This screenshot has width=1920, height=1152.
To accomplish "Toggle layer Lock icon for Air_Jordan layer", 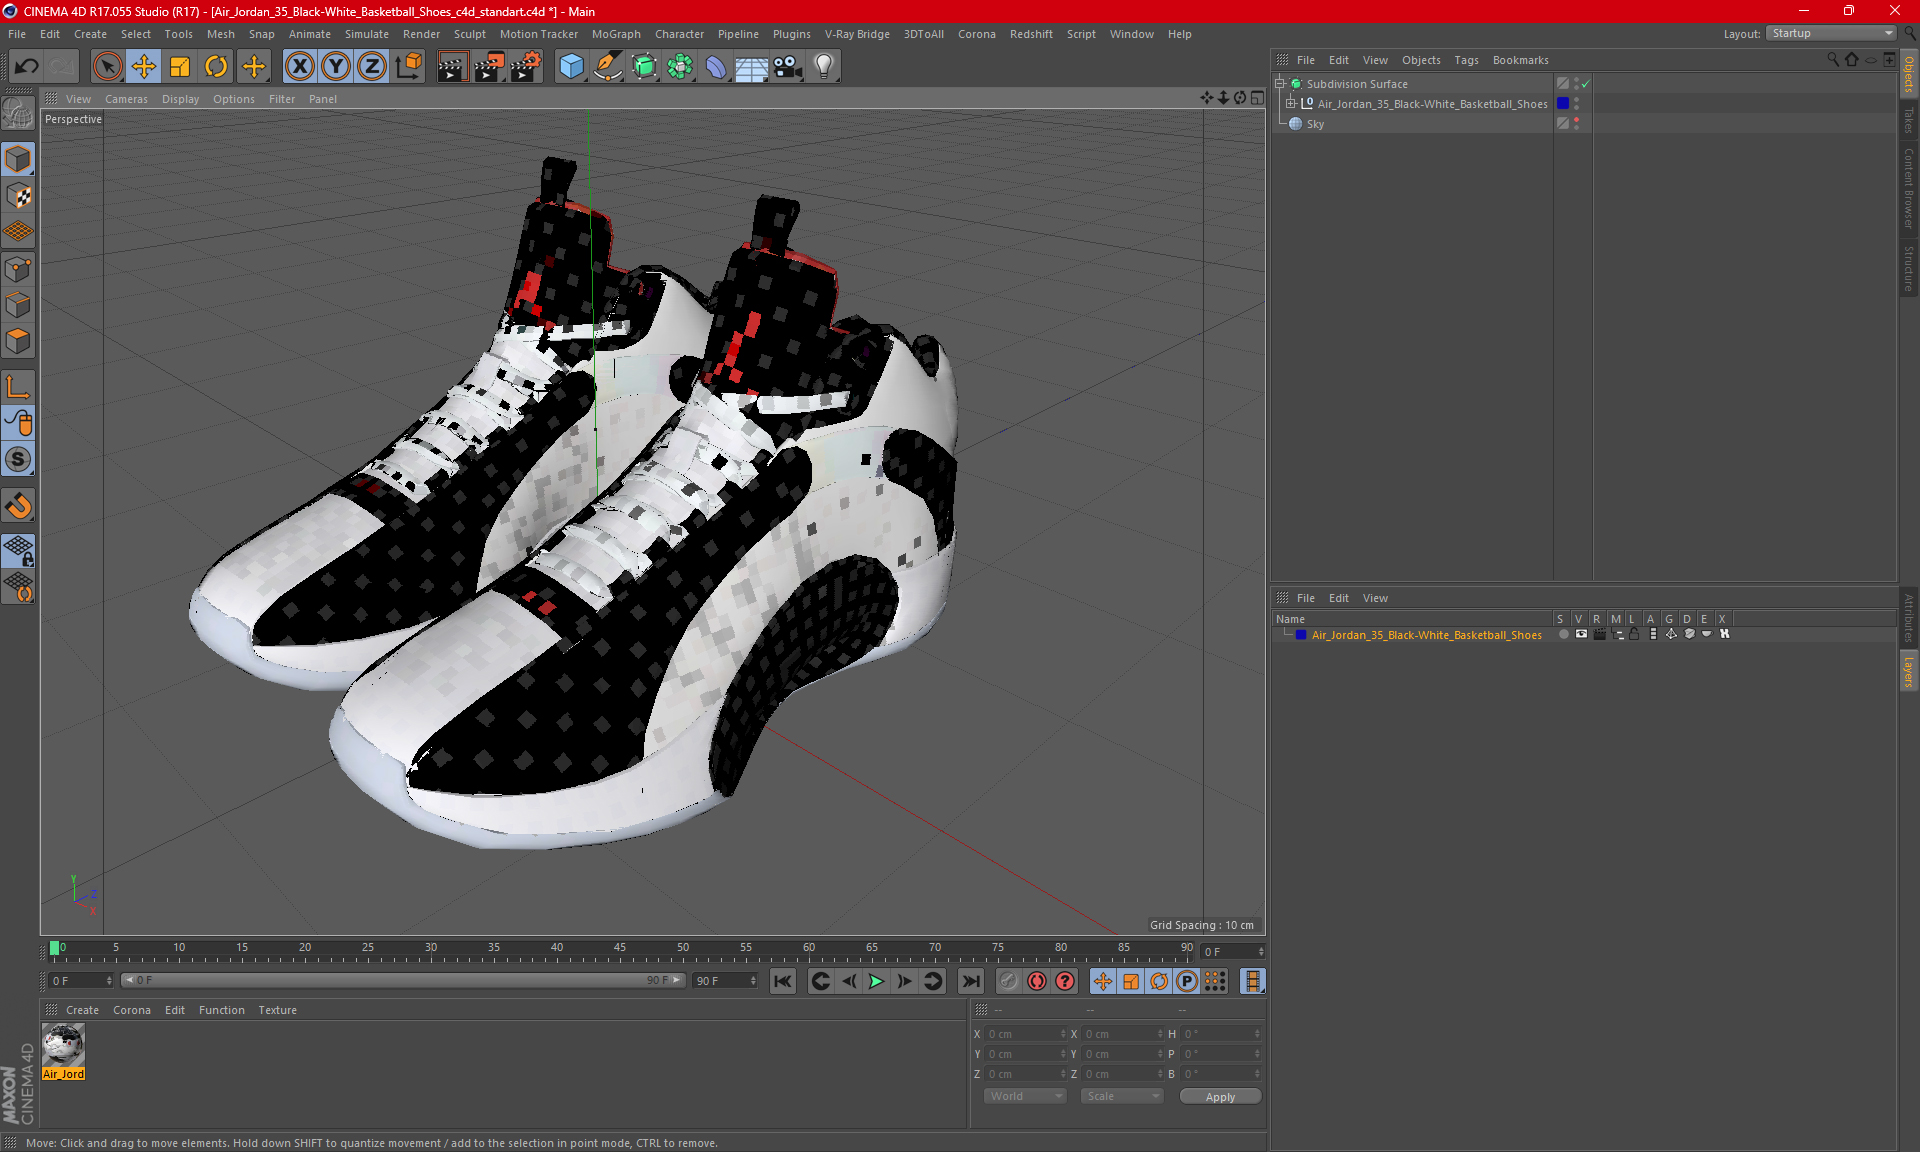I will click(1634, 634).
